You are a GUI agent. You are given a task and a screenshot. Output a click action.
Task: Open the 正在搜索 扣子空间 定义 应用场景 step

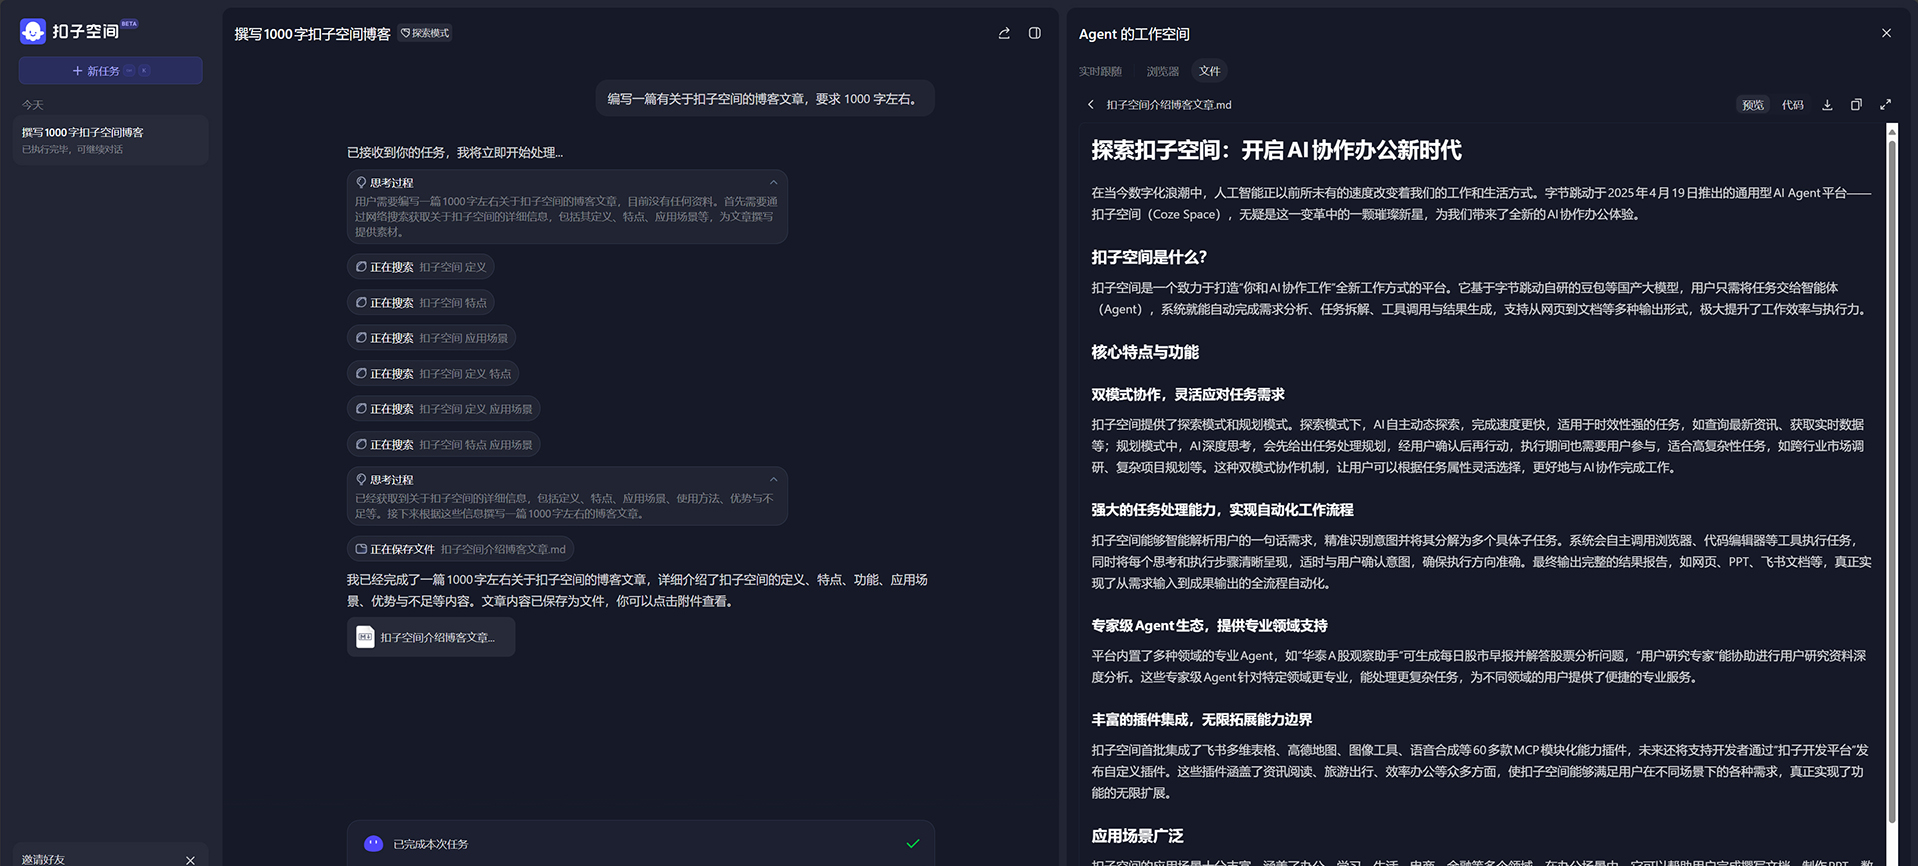(x=444, y=409)
